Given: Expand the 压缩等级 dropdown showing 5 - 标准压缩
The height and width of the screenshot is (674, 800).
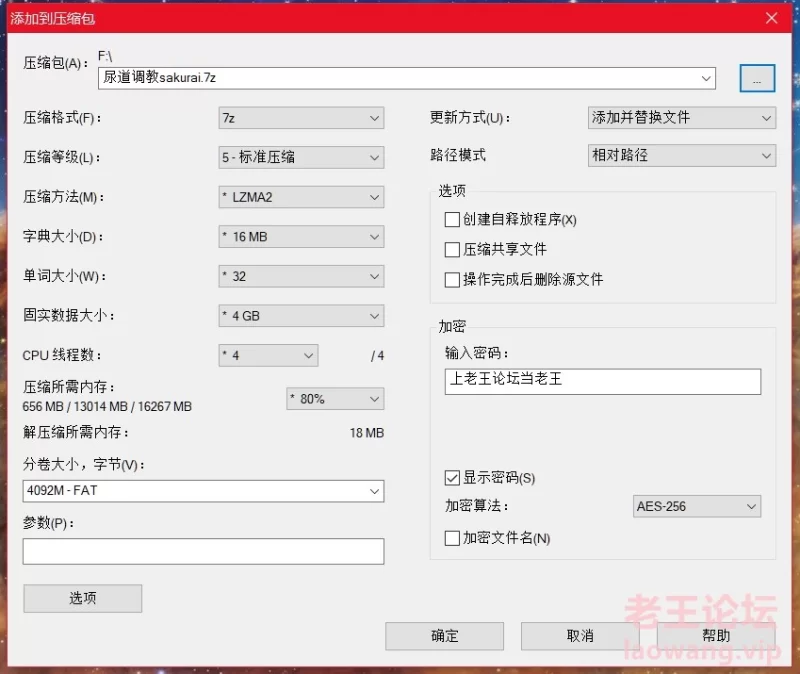Looking at the screenshot, I should pyautogui.click(x=301, y=157).
